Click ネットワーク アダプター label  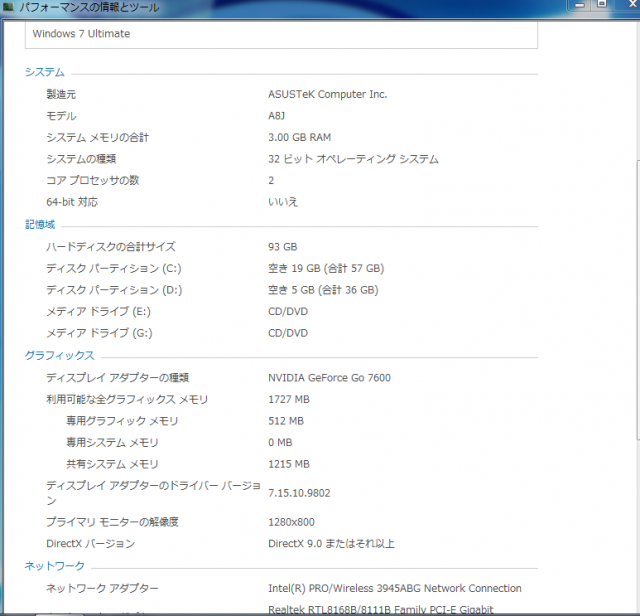(102, 589)
